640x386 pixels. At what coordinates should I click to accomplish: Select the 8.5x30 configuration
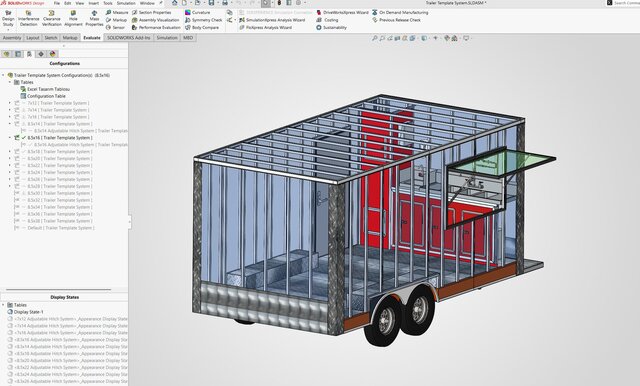point(53,193)
